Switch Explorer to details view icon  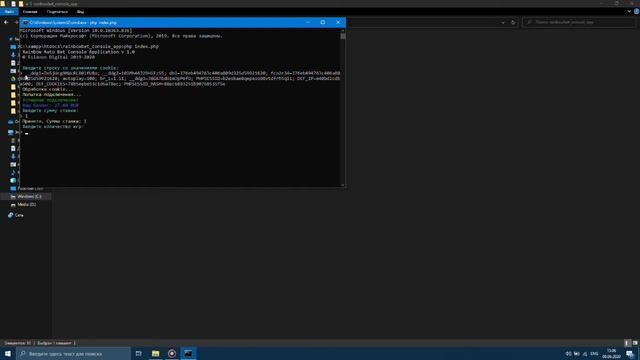(627, 343)
